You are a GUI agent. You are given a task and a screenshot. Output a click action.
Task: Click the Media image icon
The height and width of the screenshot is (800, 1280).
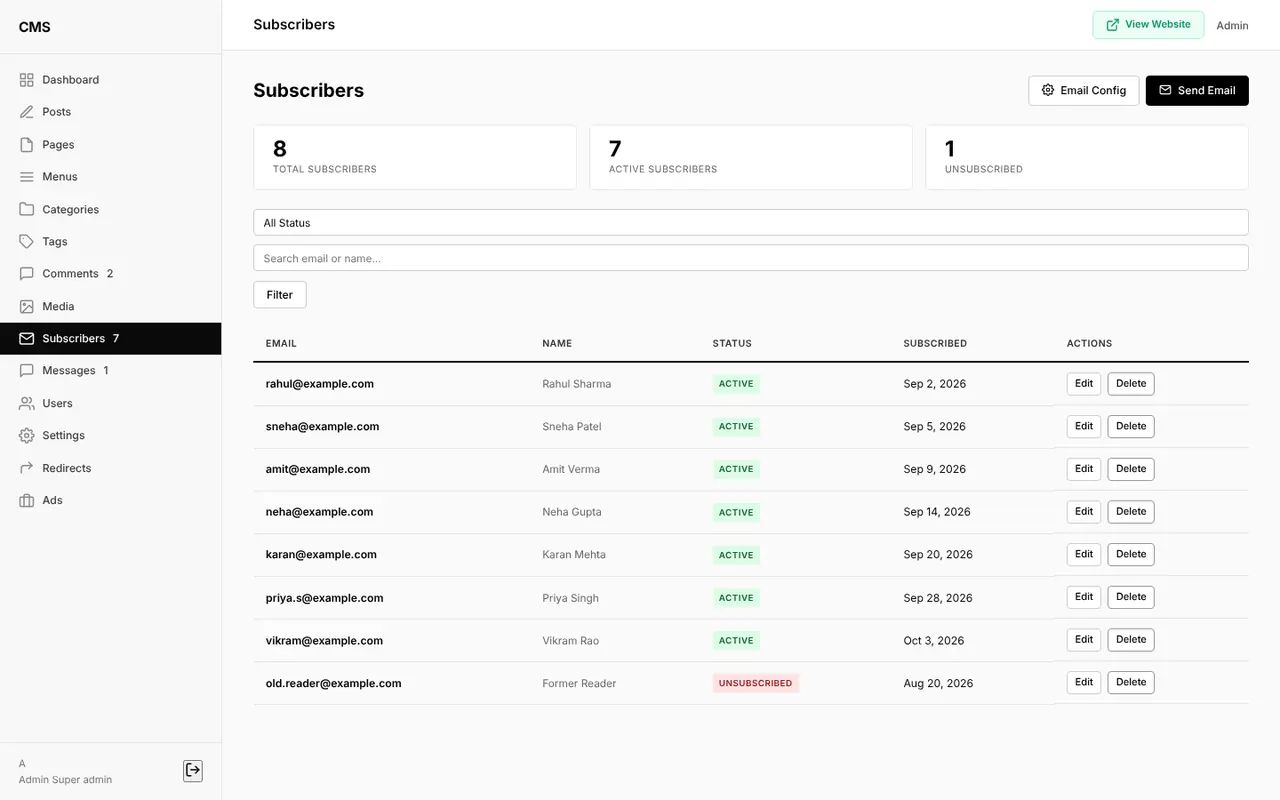pyautogui.click(x=27, y=307)
